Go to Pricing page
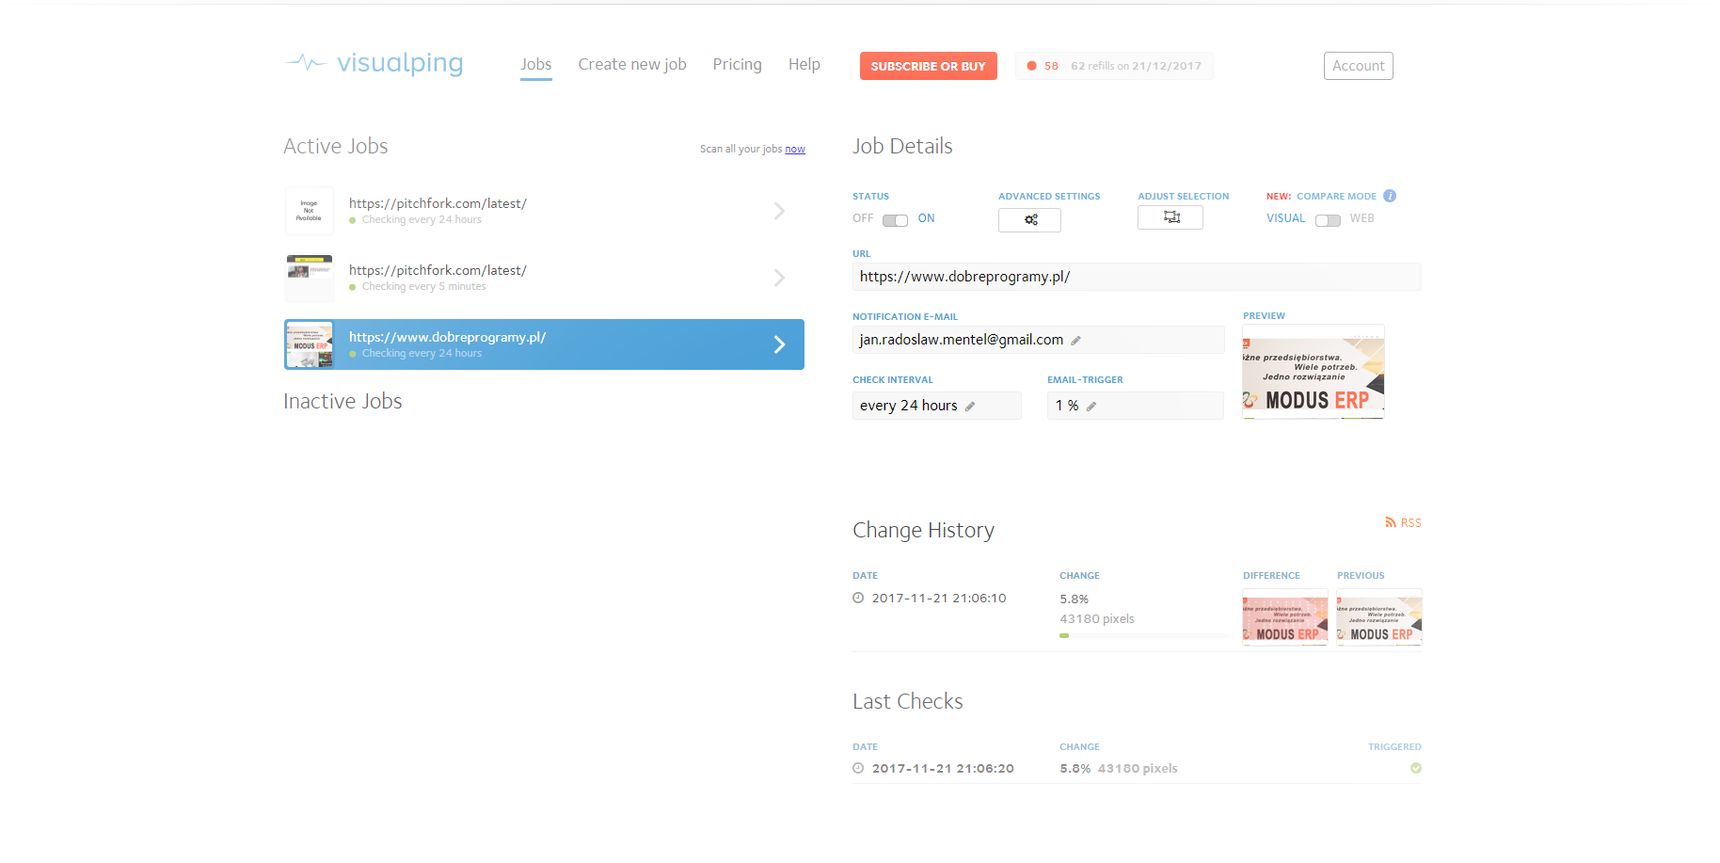 737,64
